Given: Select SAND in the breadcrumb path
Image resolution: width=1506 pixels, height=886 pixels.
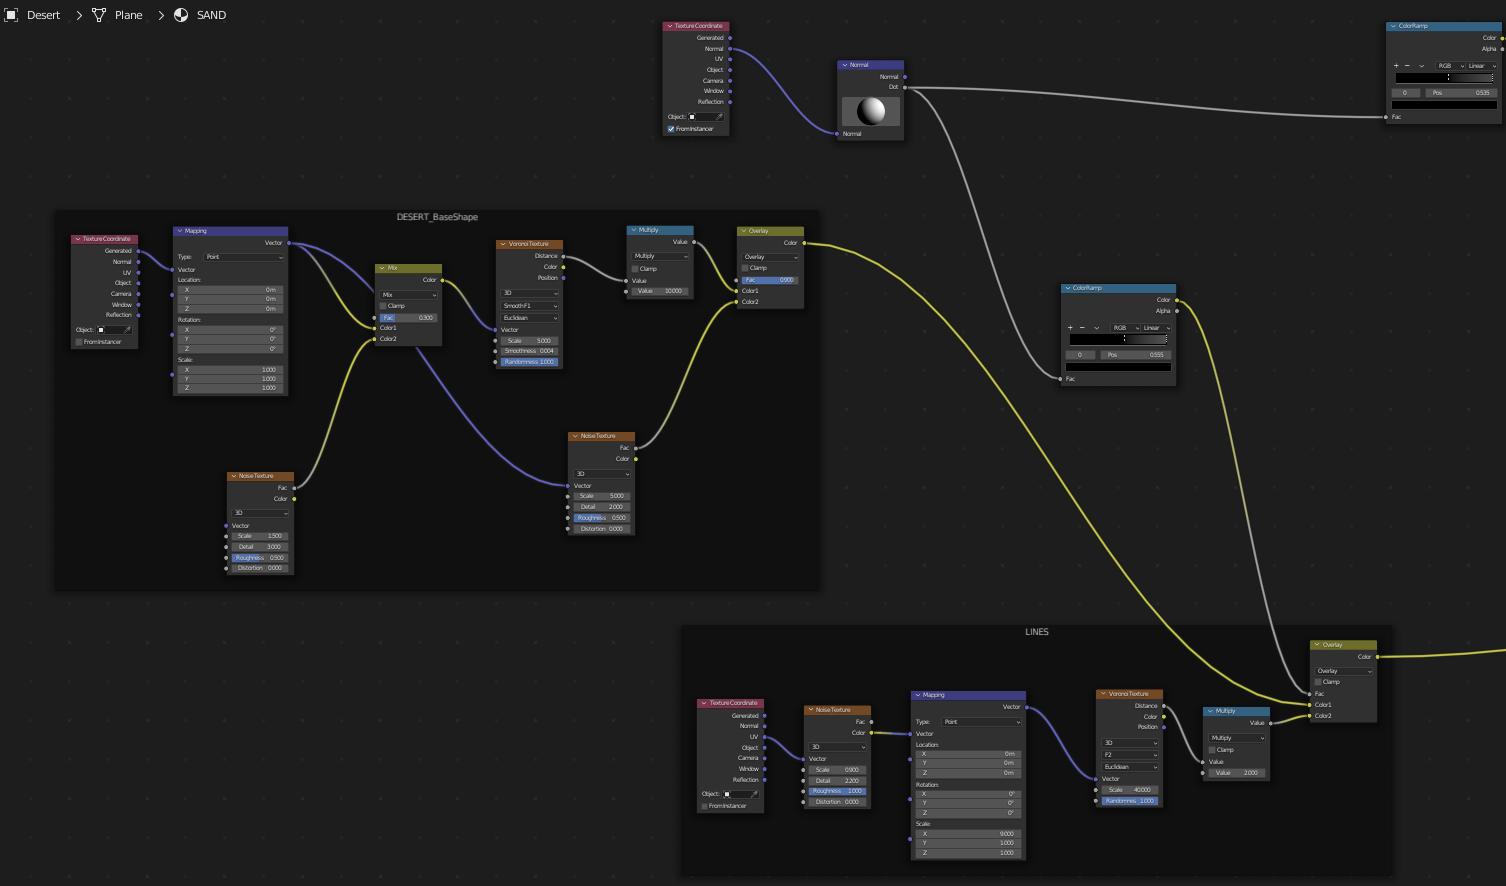Looking at the screenshot, I should click(211, 15).
